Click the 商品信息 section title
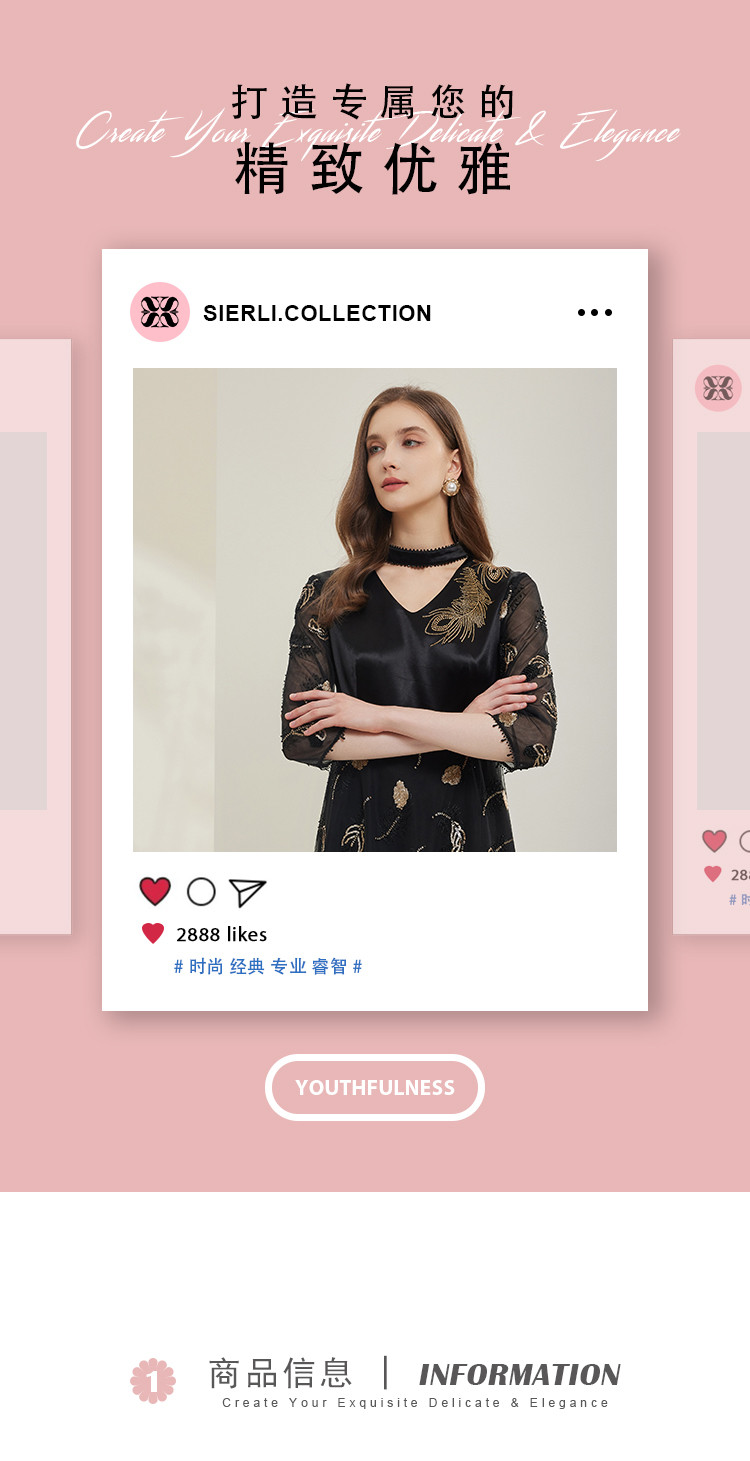 [x=281, y=1373]
